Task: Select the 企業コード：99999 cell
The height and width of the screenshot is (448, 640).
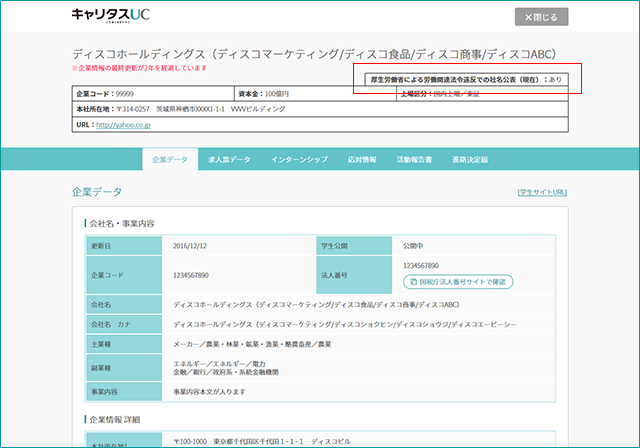Action: pyautogui.click(x=153, y=94)
